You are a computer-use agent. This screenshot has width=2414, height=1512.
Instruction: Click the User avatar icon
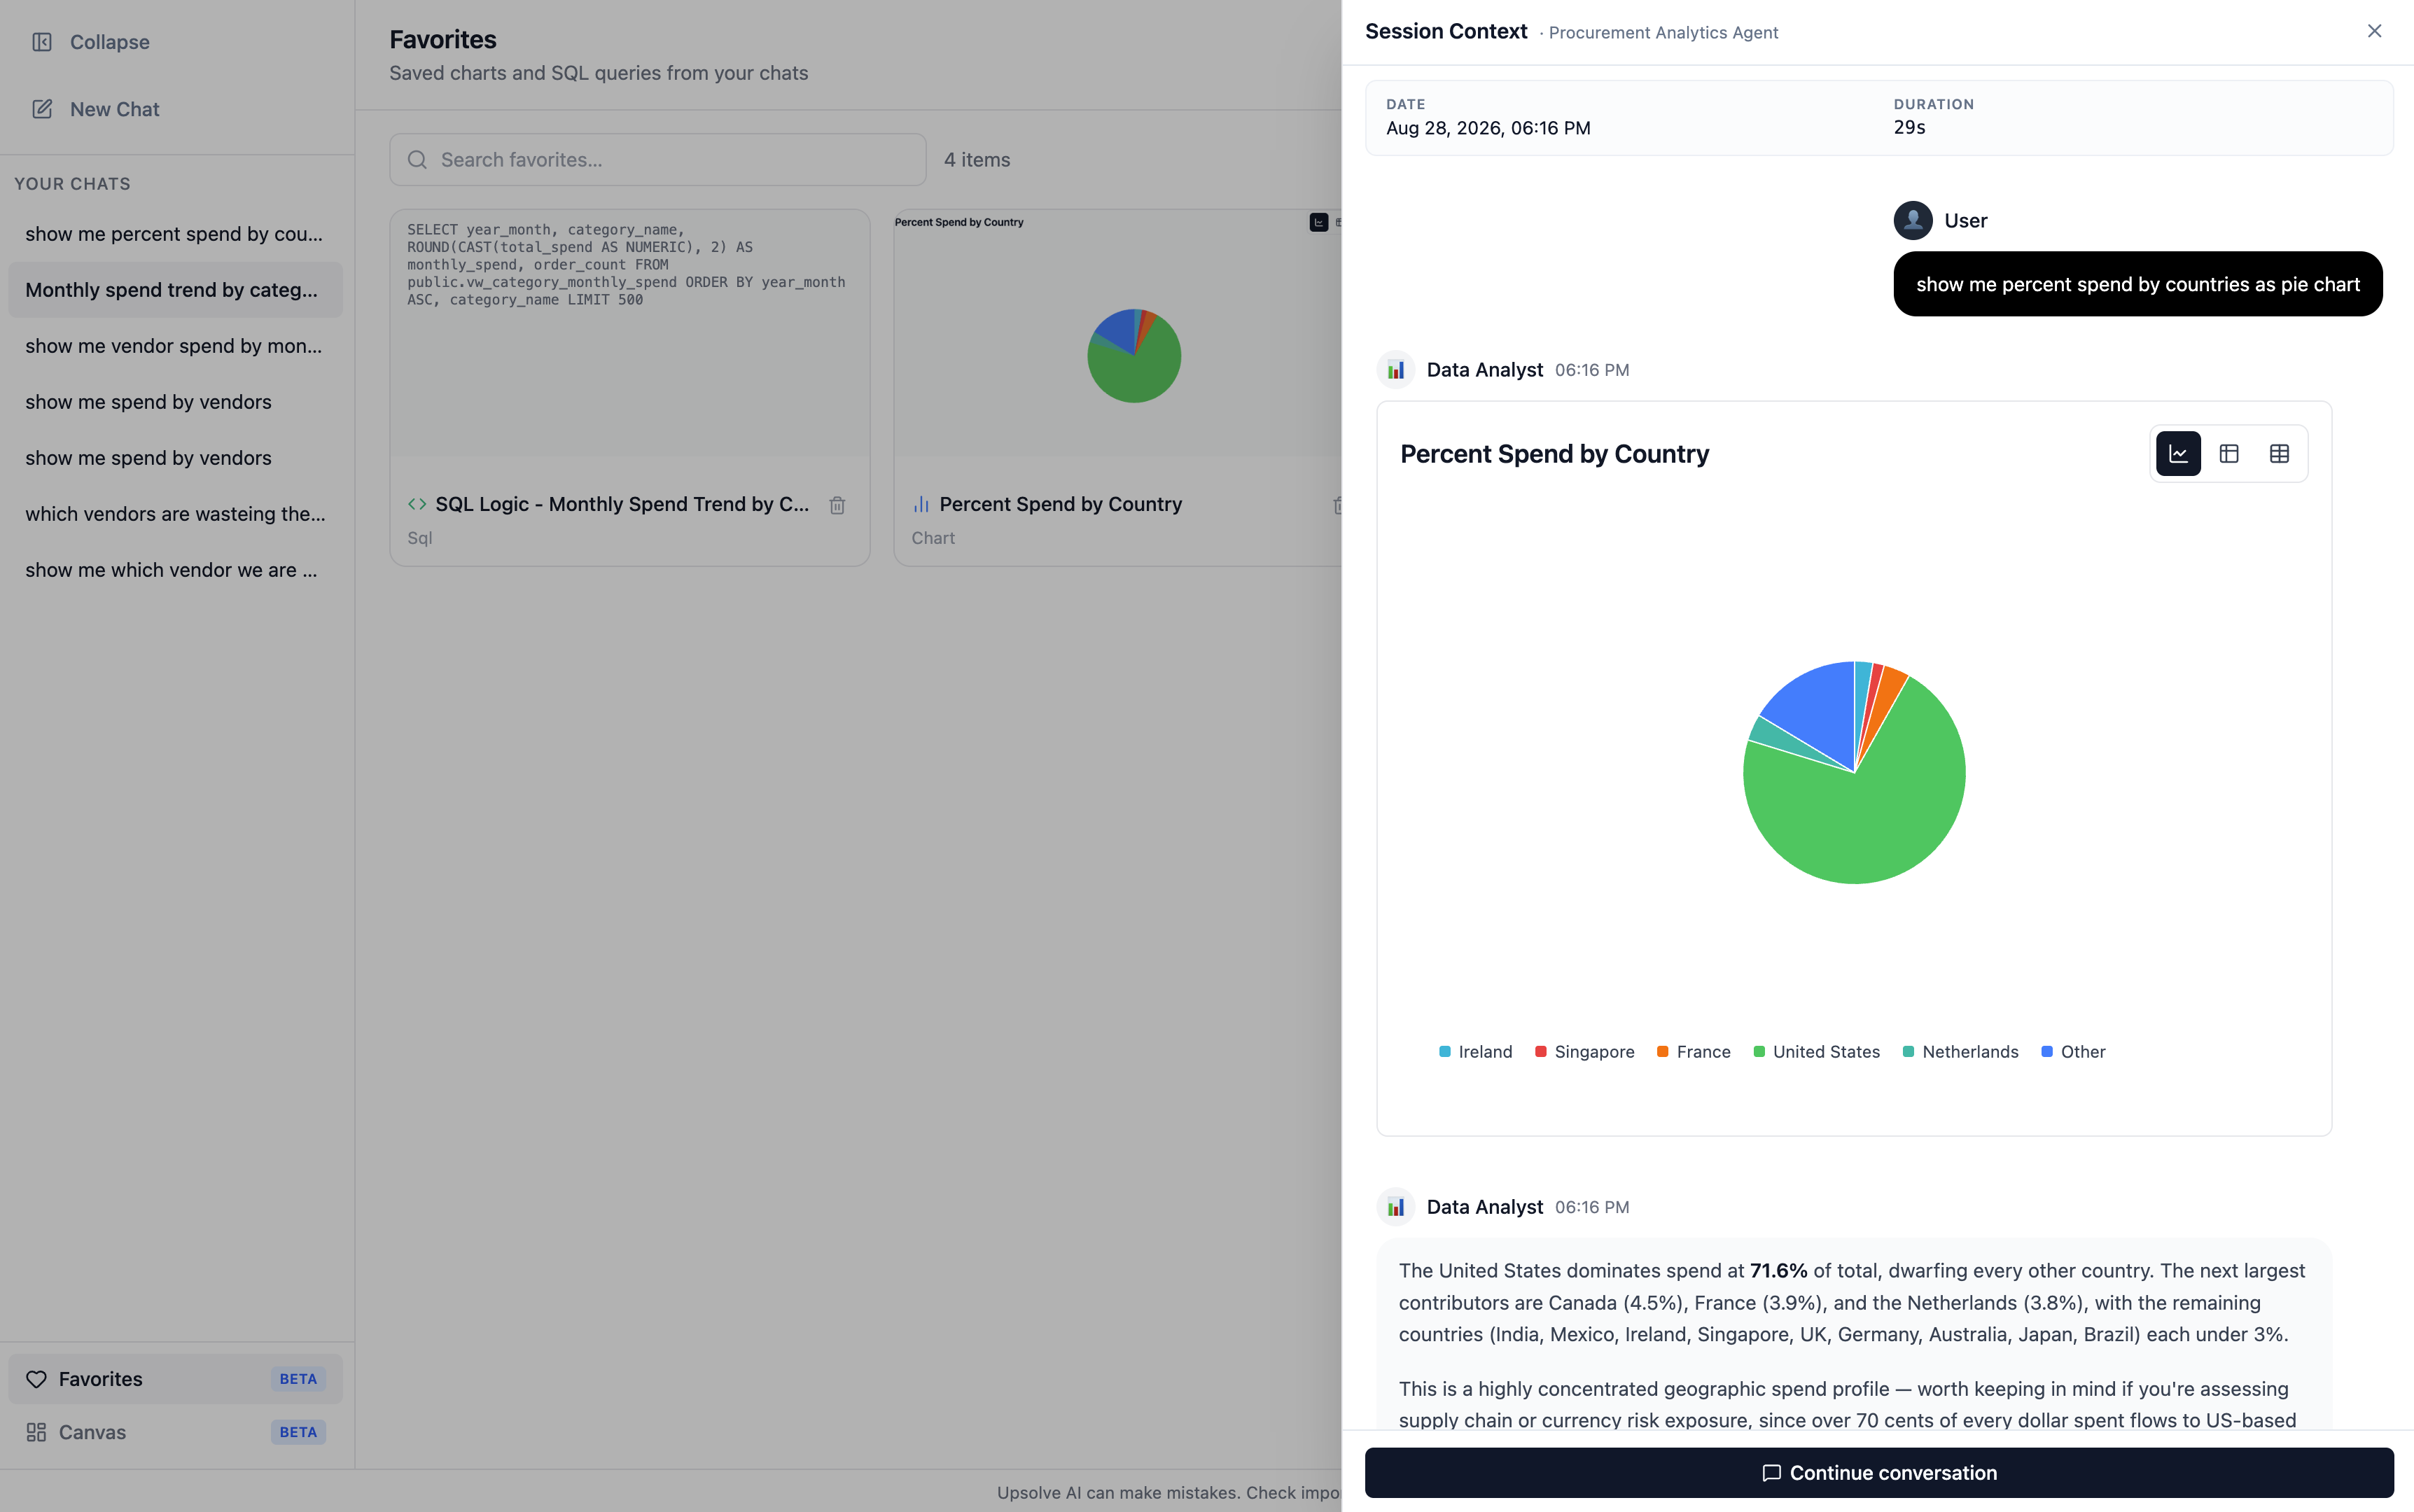coord(1912,221)
